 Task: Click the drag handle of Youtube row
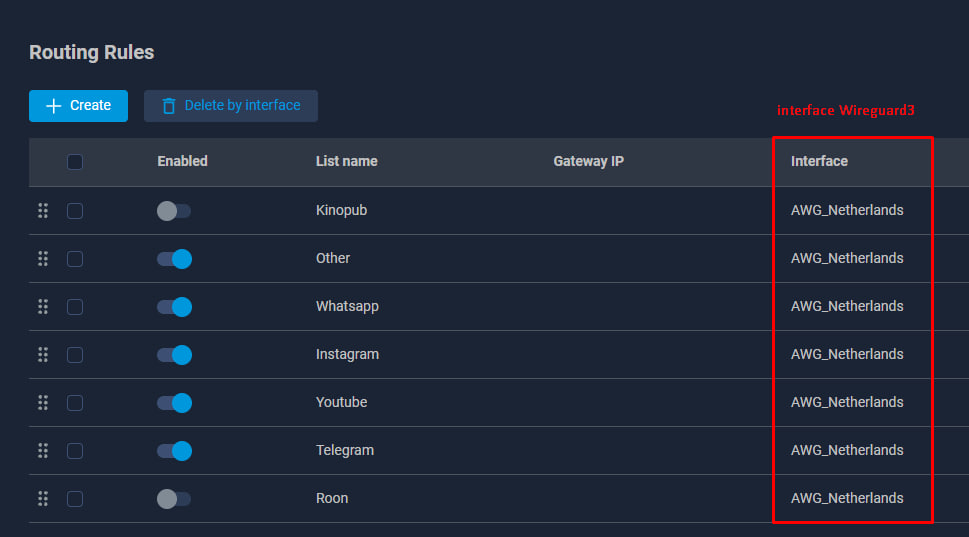point(43,403)
